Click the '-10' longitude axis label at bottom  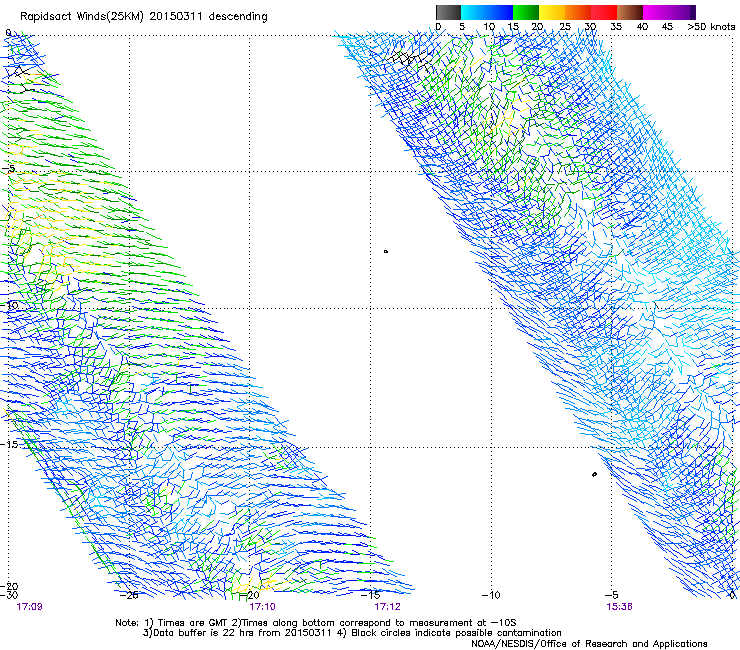click(491, 595)
